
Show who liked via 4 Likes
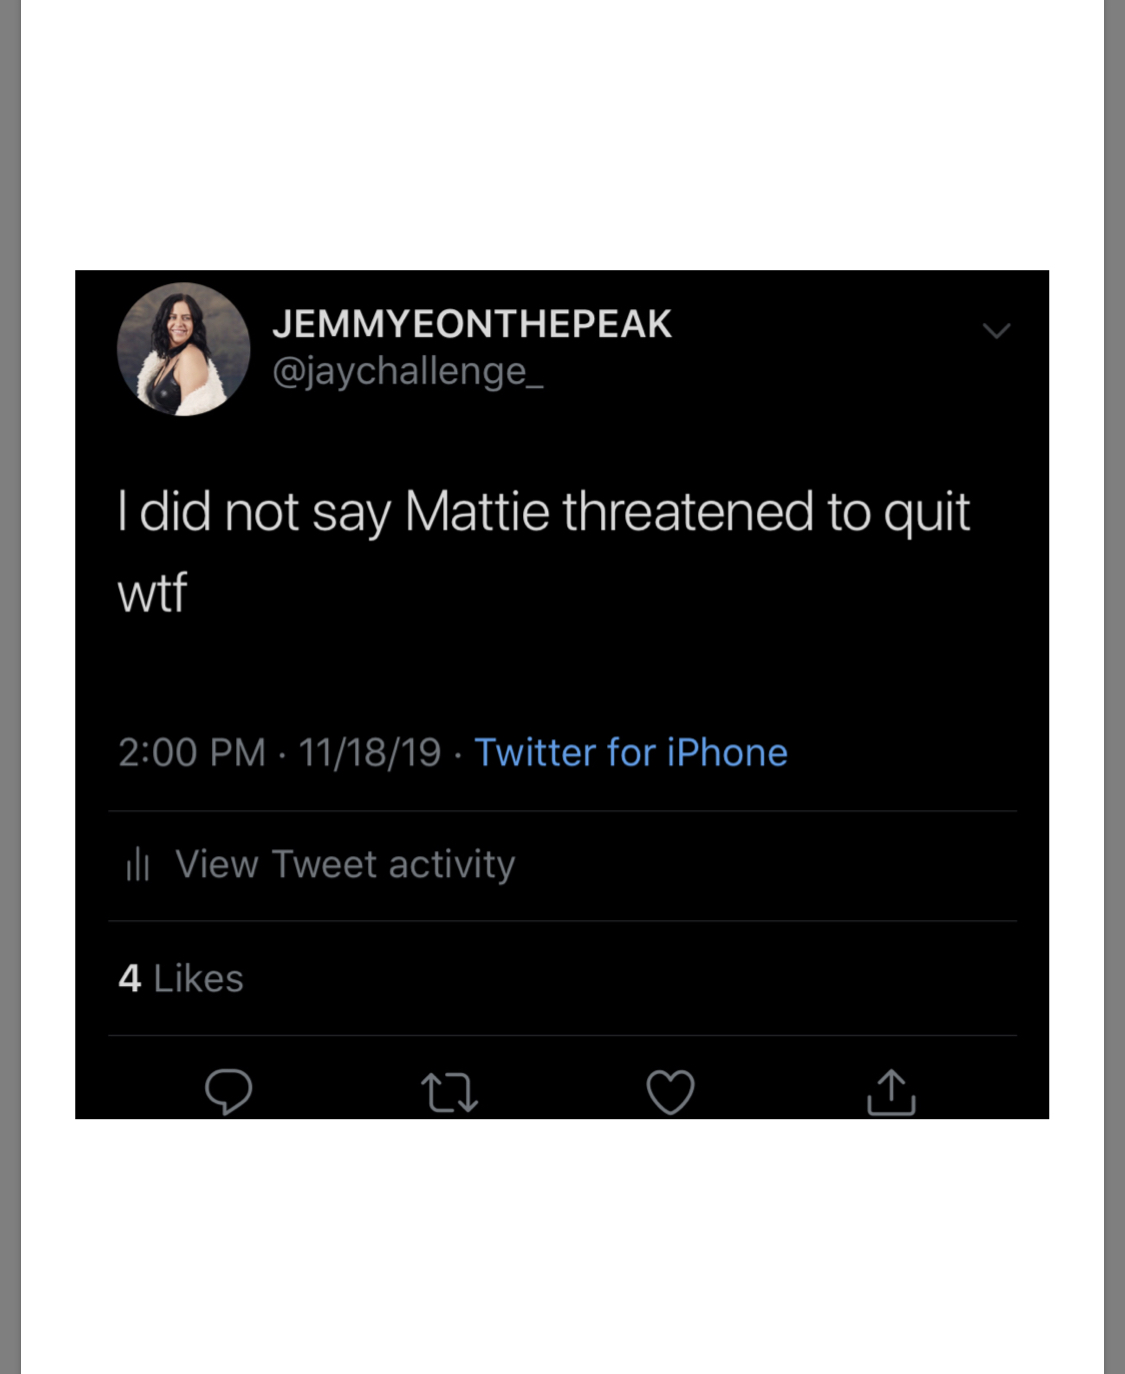(181, 978)
